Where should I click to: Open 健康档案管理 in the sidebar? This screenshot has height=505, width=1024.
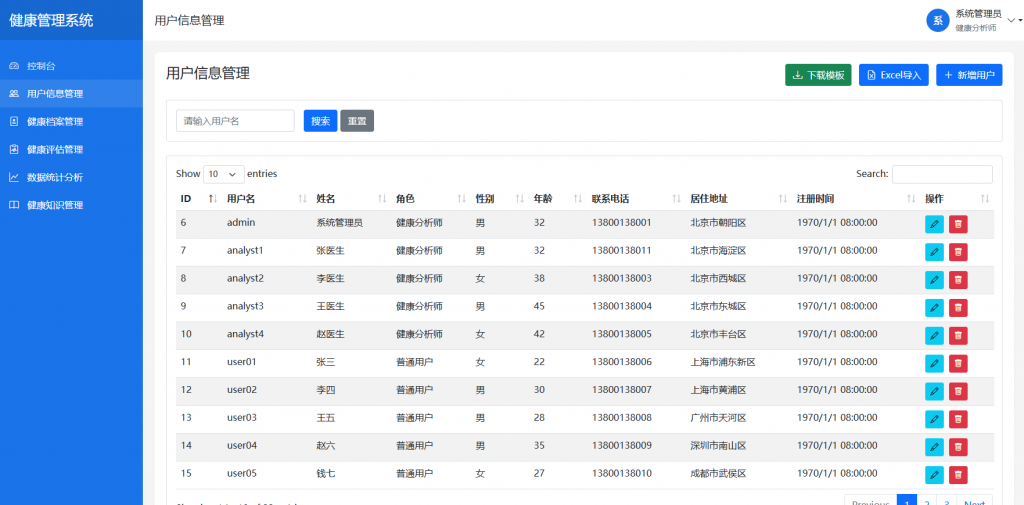pos(71,122)
